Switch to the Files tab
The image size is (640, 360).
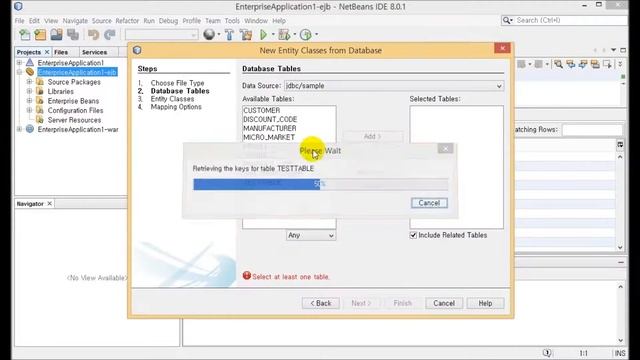(x=61, y=52)
